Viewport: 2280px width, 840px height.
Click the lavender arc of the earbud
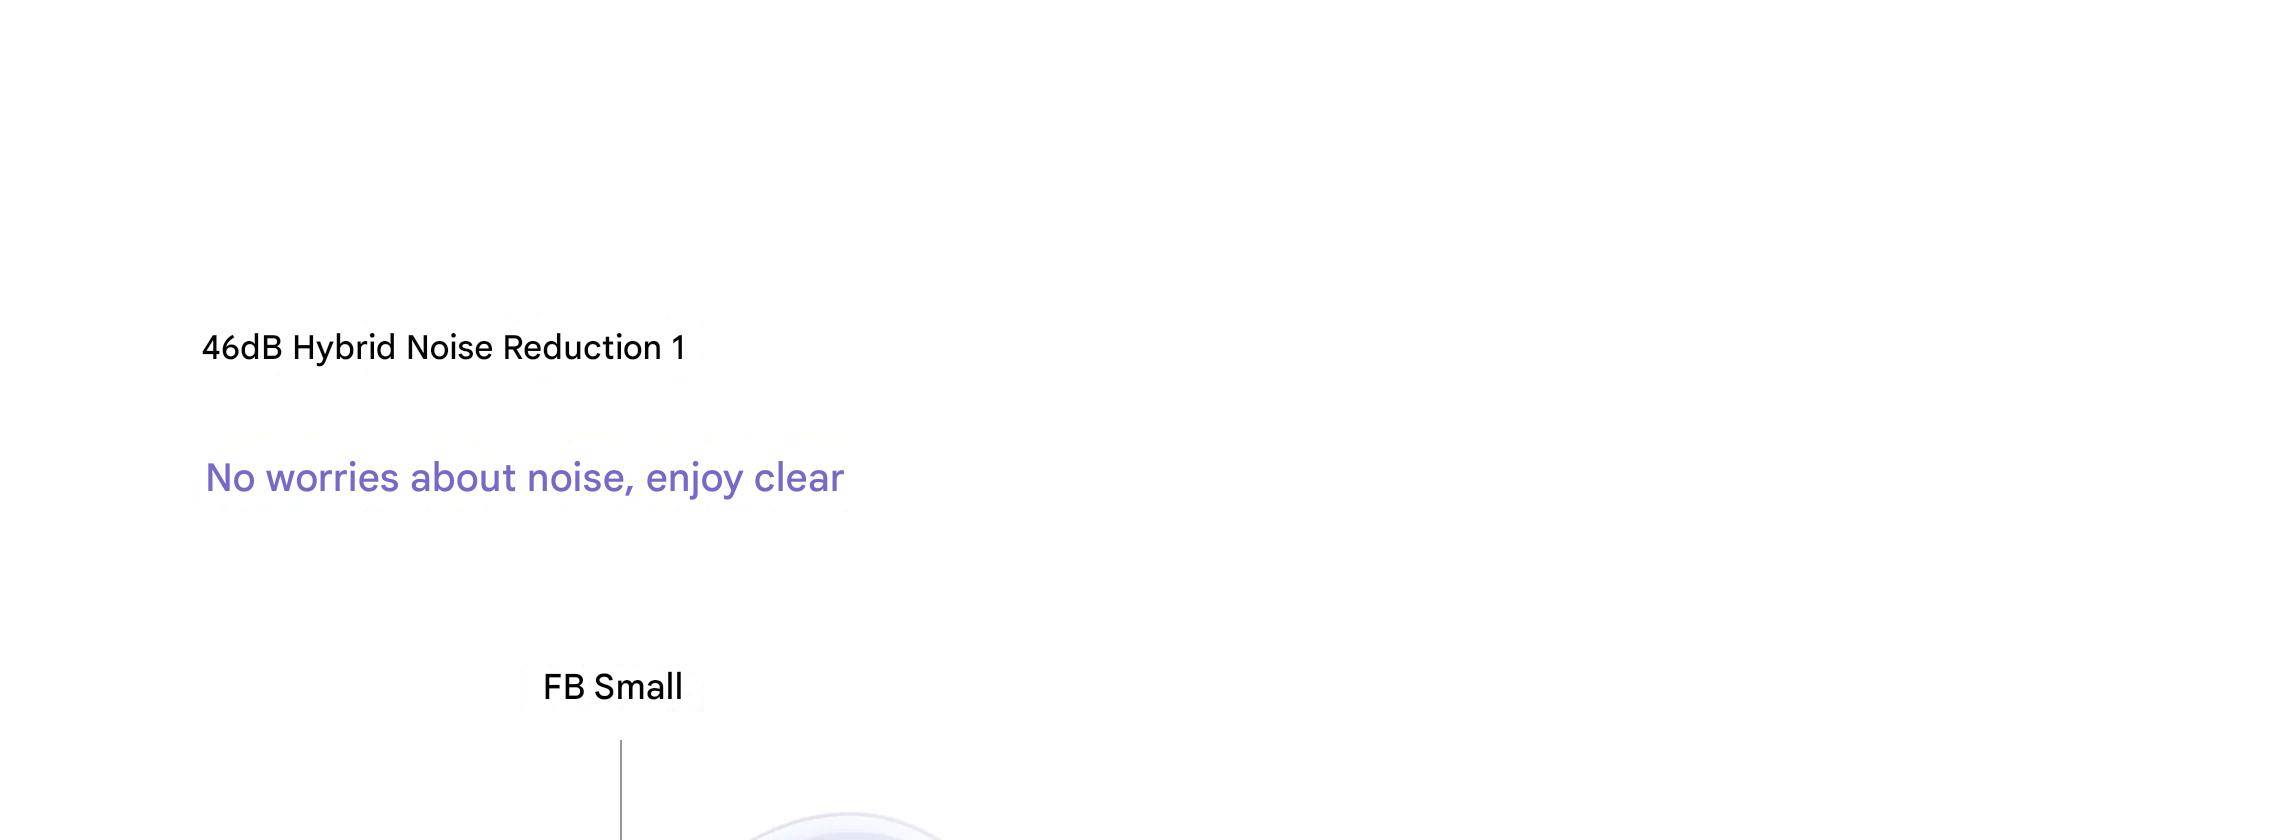(845, 822)
